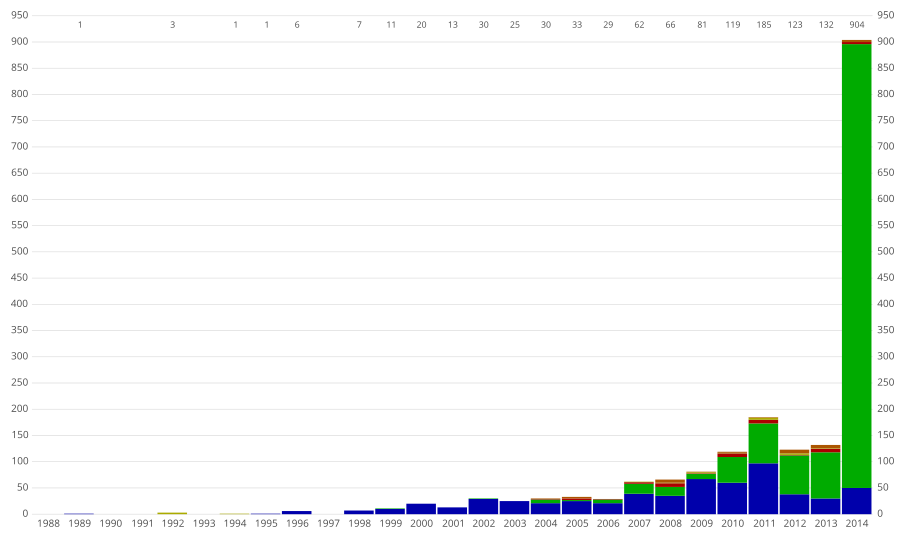904x540 pixels.
Task: Click the 1988 label on the x-axis
Action: 49,523
